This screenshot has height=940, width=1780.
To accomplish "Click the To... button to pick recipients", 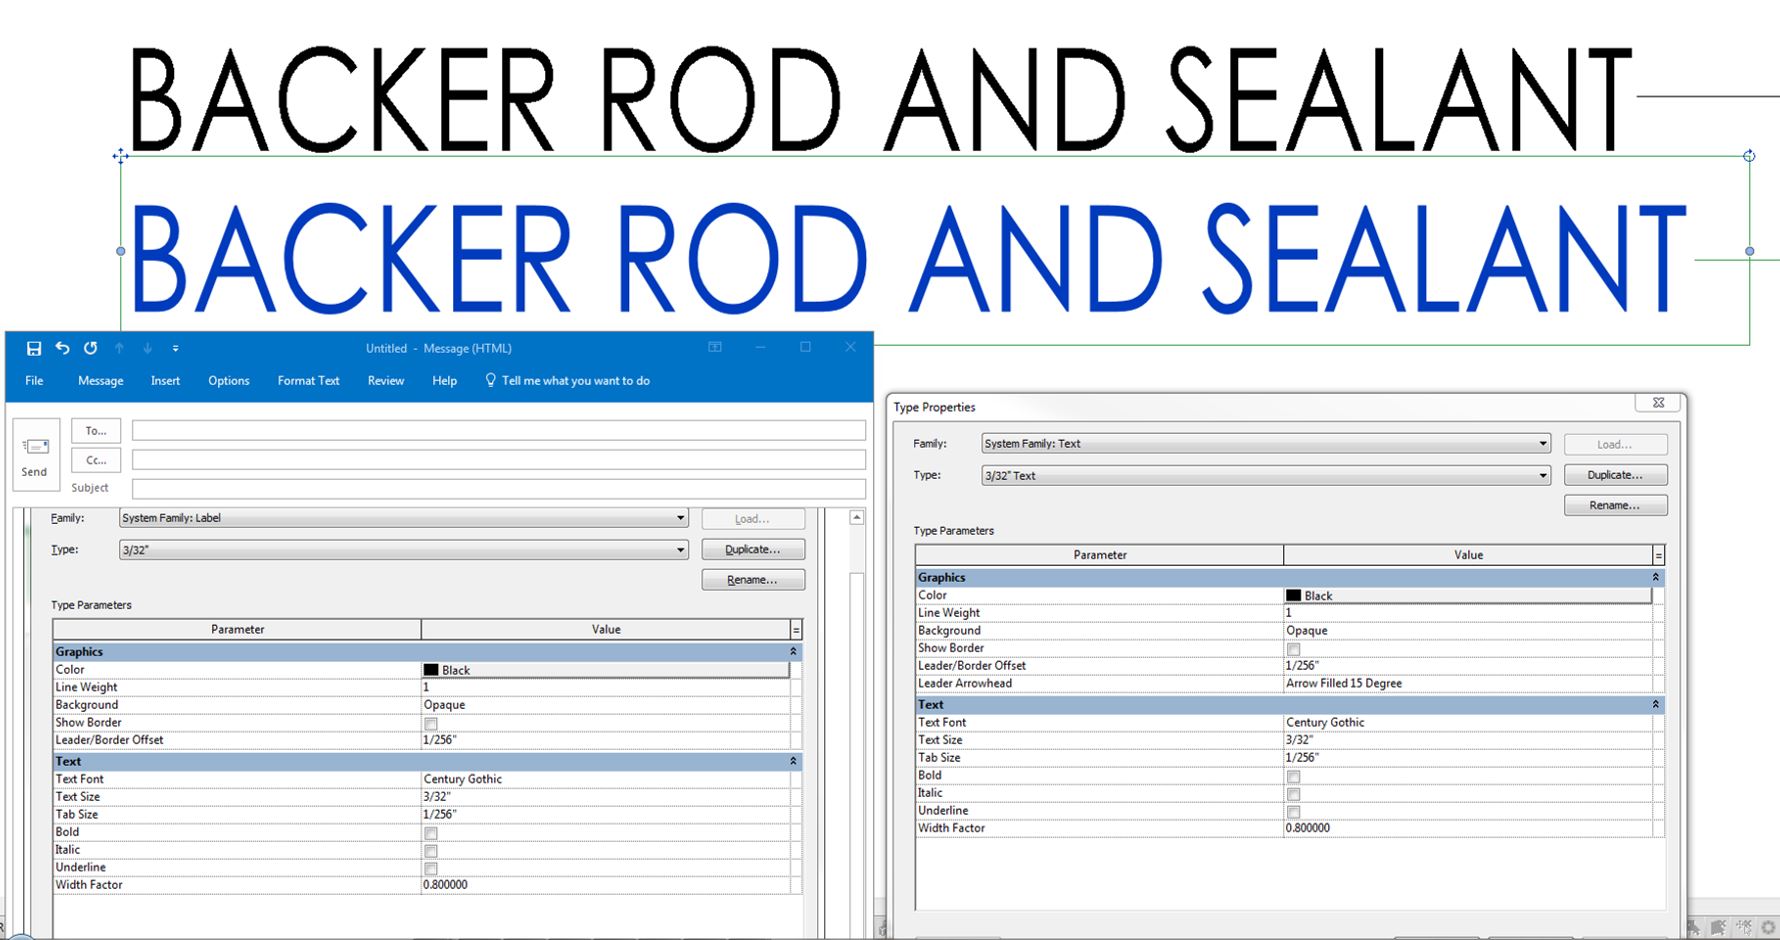I will (96, 431).
